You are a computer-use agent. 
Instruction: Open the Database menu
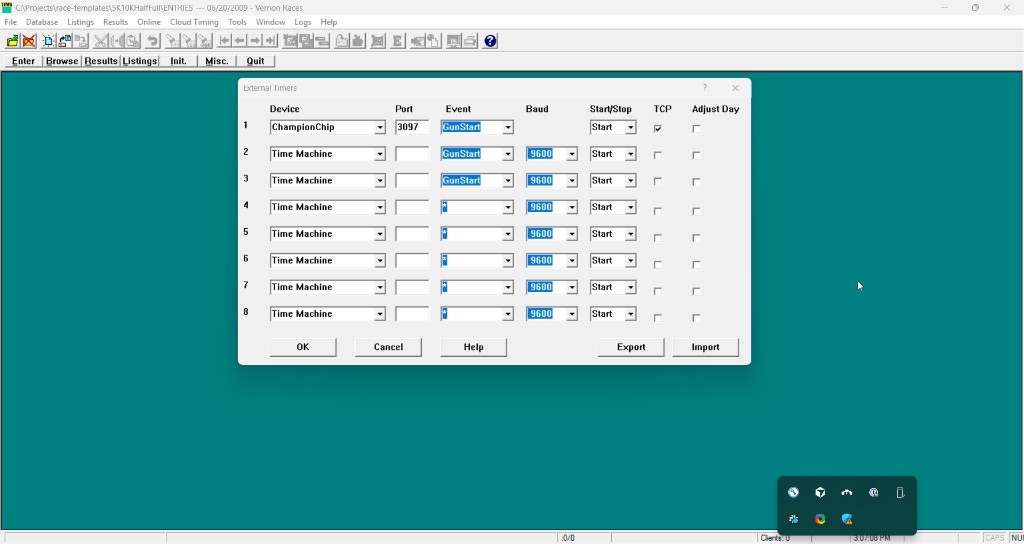pos(42,22)
